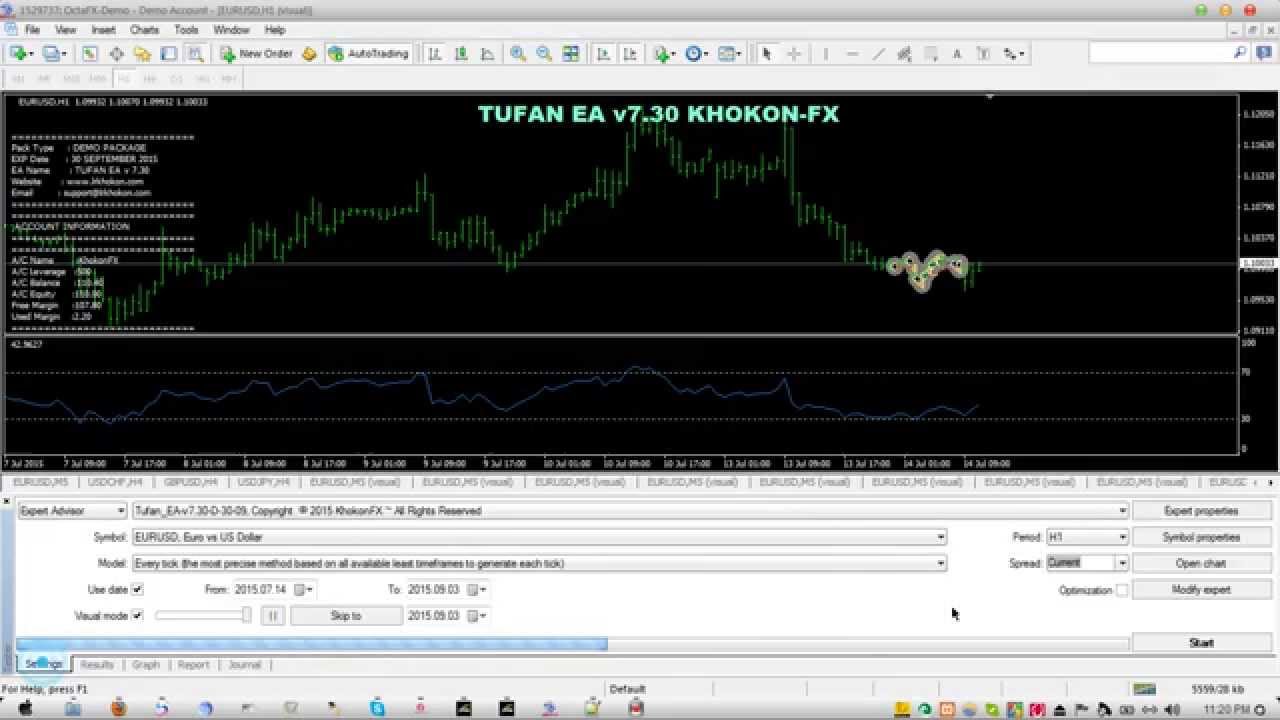Image resolution: width=1280 pixels, height=720 pixels.
Task: Uncheck the Use date checkbox
Action: click(x=138, y=589)
